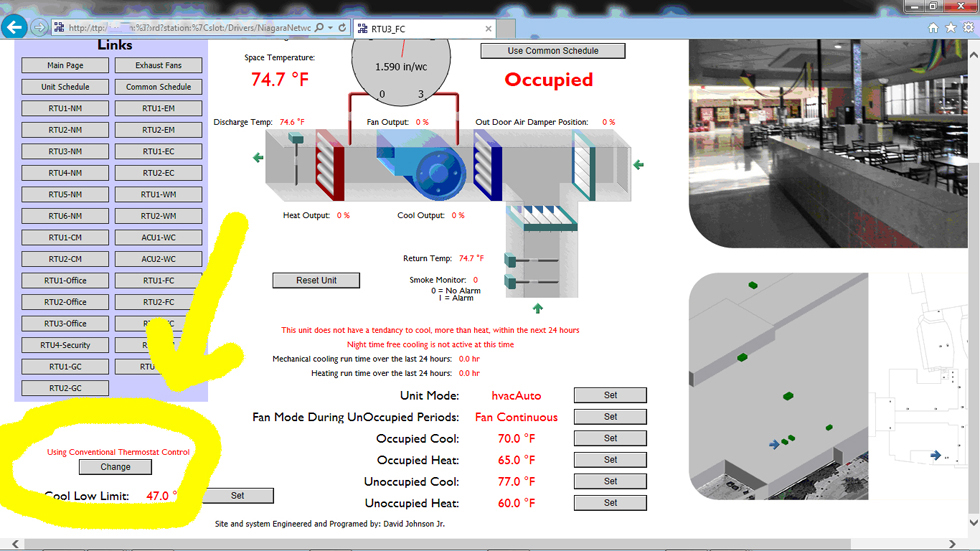Click the green return air up arrow

[x=538, y=308]
